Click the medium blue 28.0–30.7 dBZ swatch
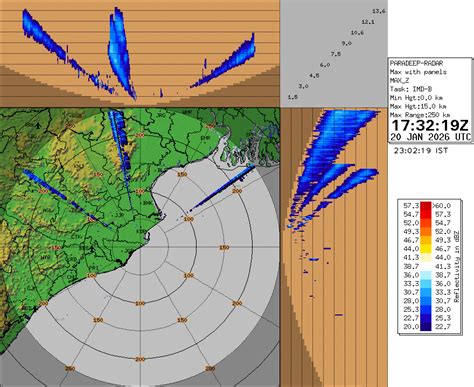The width and height of the screenshot is (474, 387). 426,301
